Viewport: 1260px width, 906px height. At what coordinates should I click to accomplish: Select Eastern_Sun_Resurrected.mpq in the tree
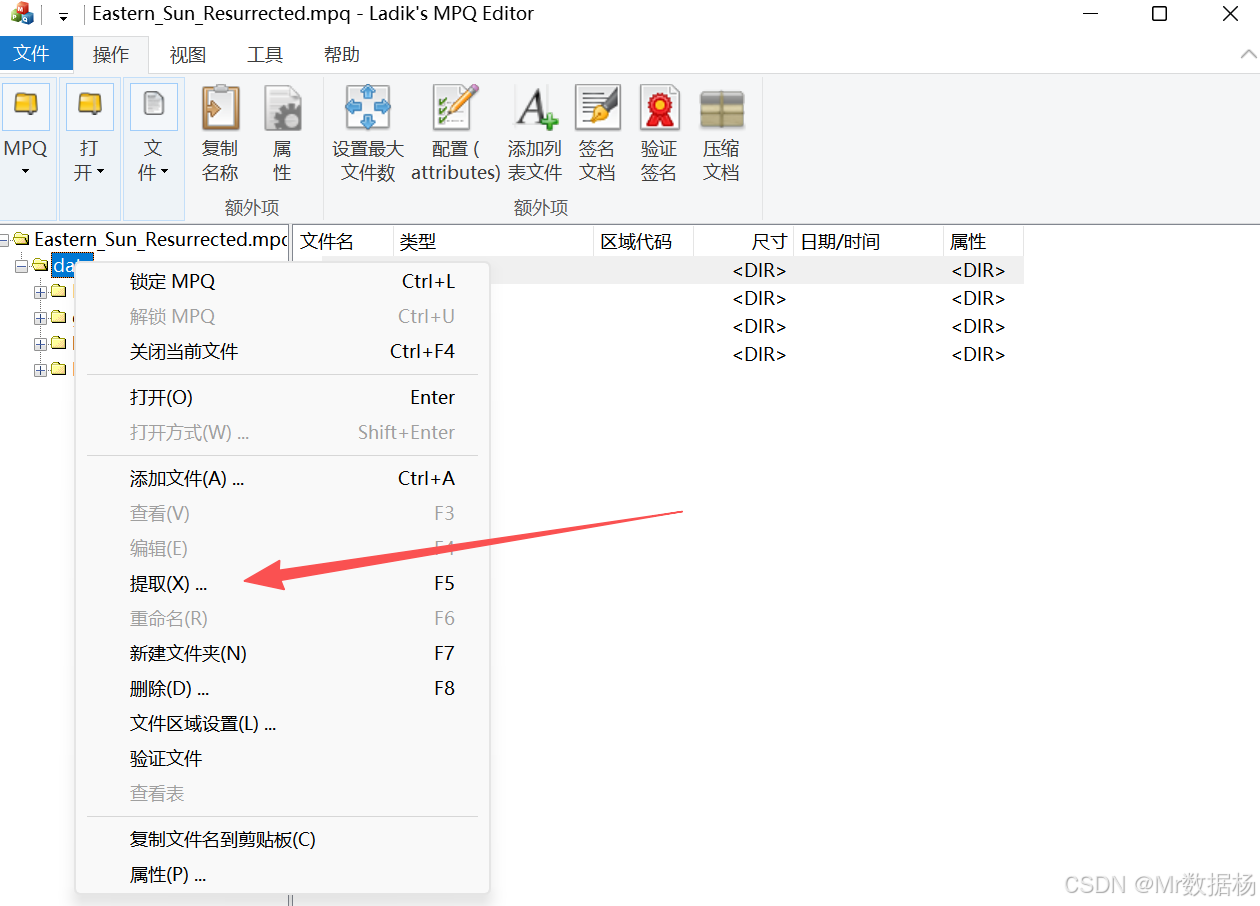tap(161, 240)
